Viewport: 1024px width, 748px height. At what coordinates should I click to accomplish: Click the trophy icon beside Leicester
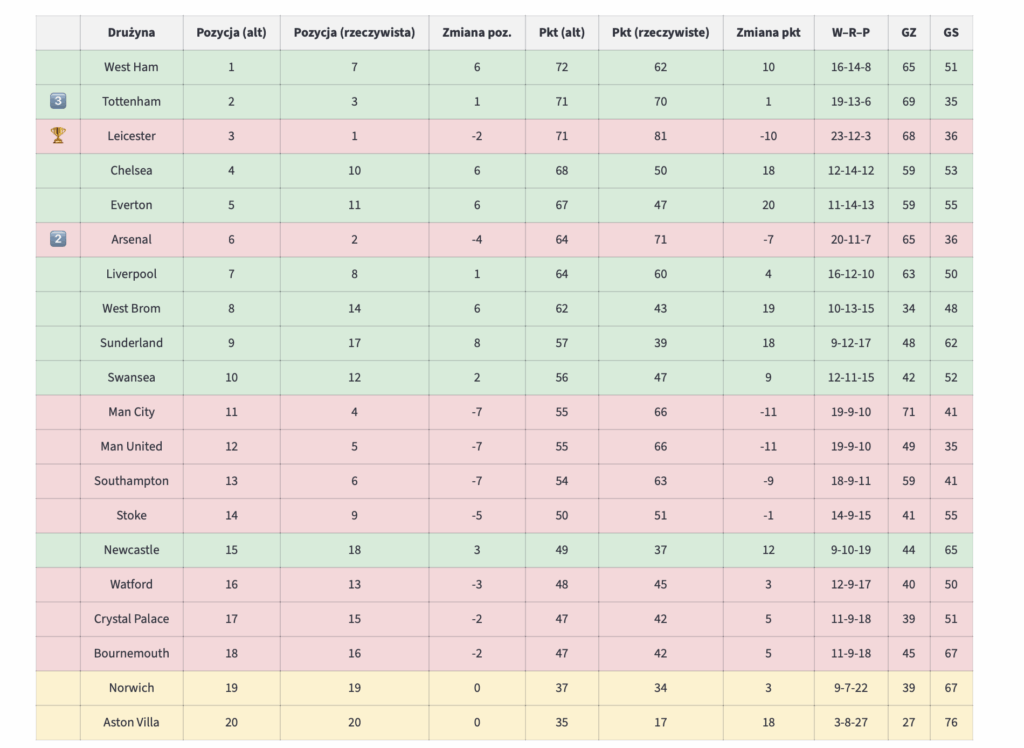pos(58,136)
